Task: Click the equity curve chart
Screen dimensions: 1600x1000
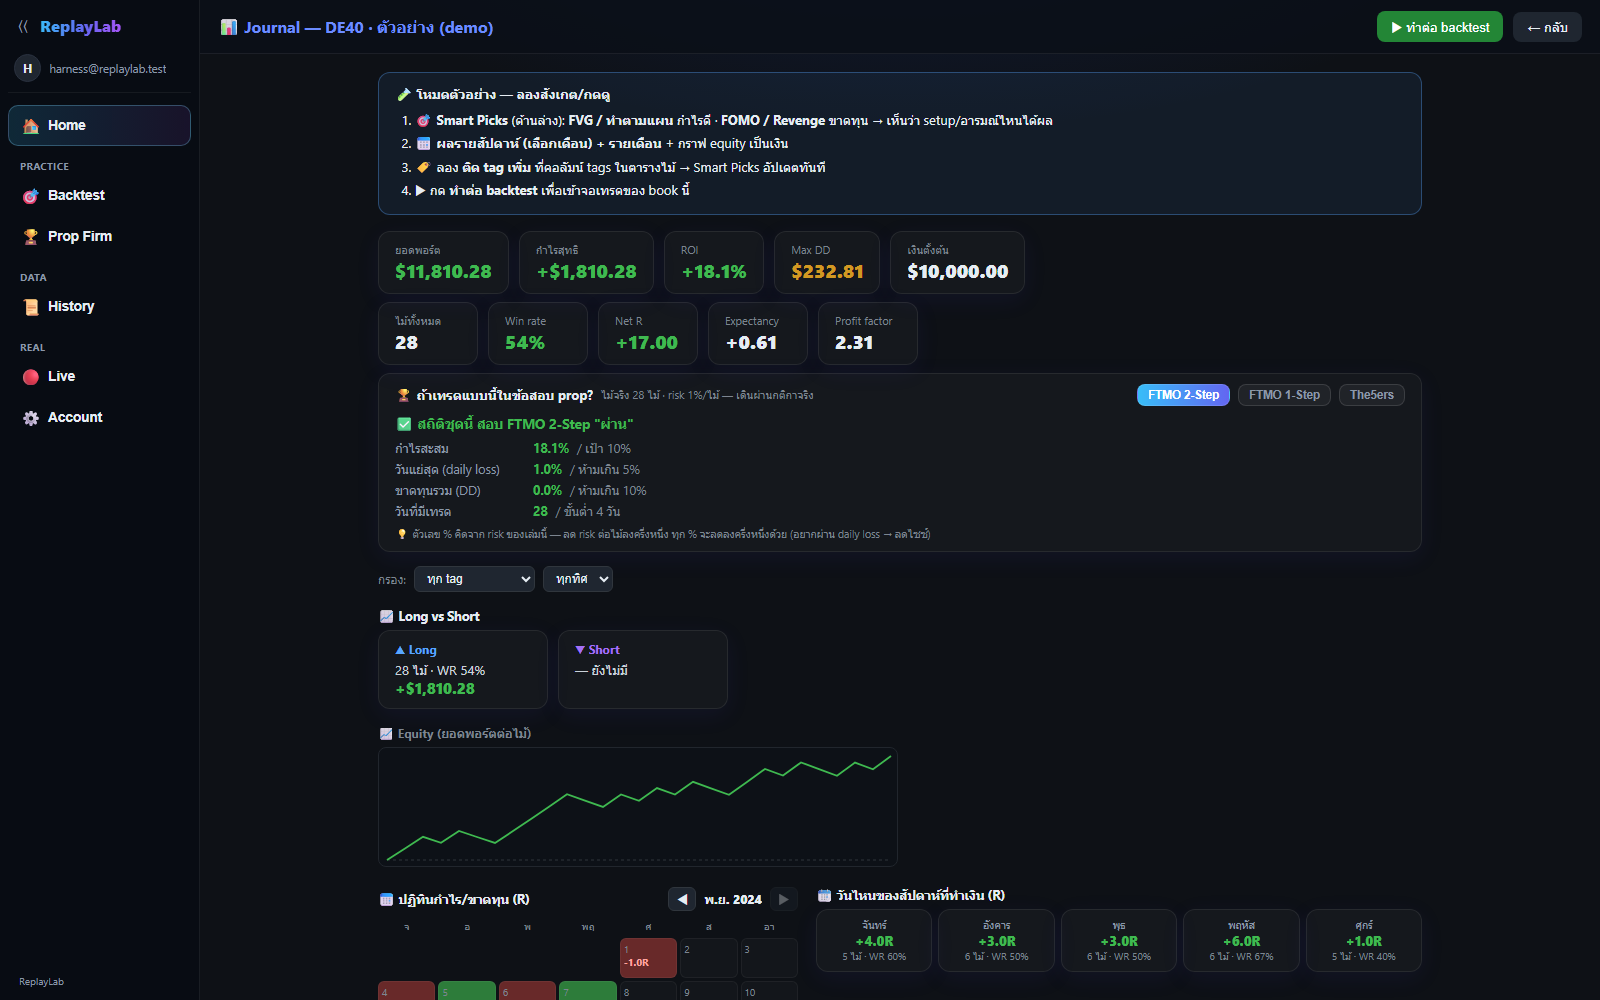Action: tap(638, 806)
